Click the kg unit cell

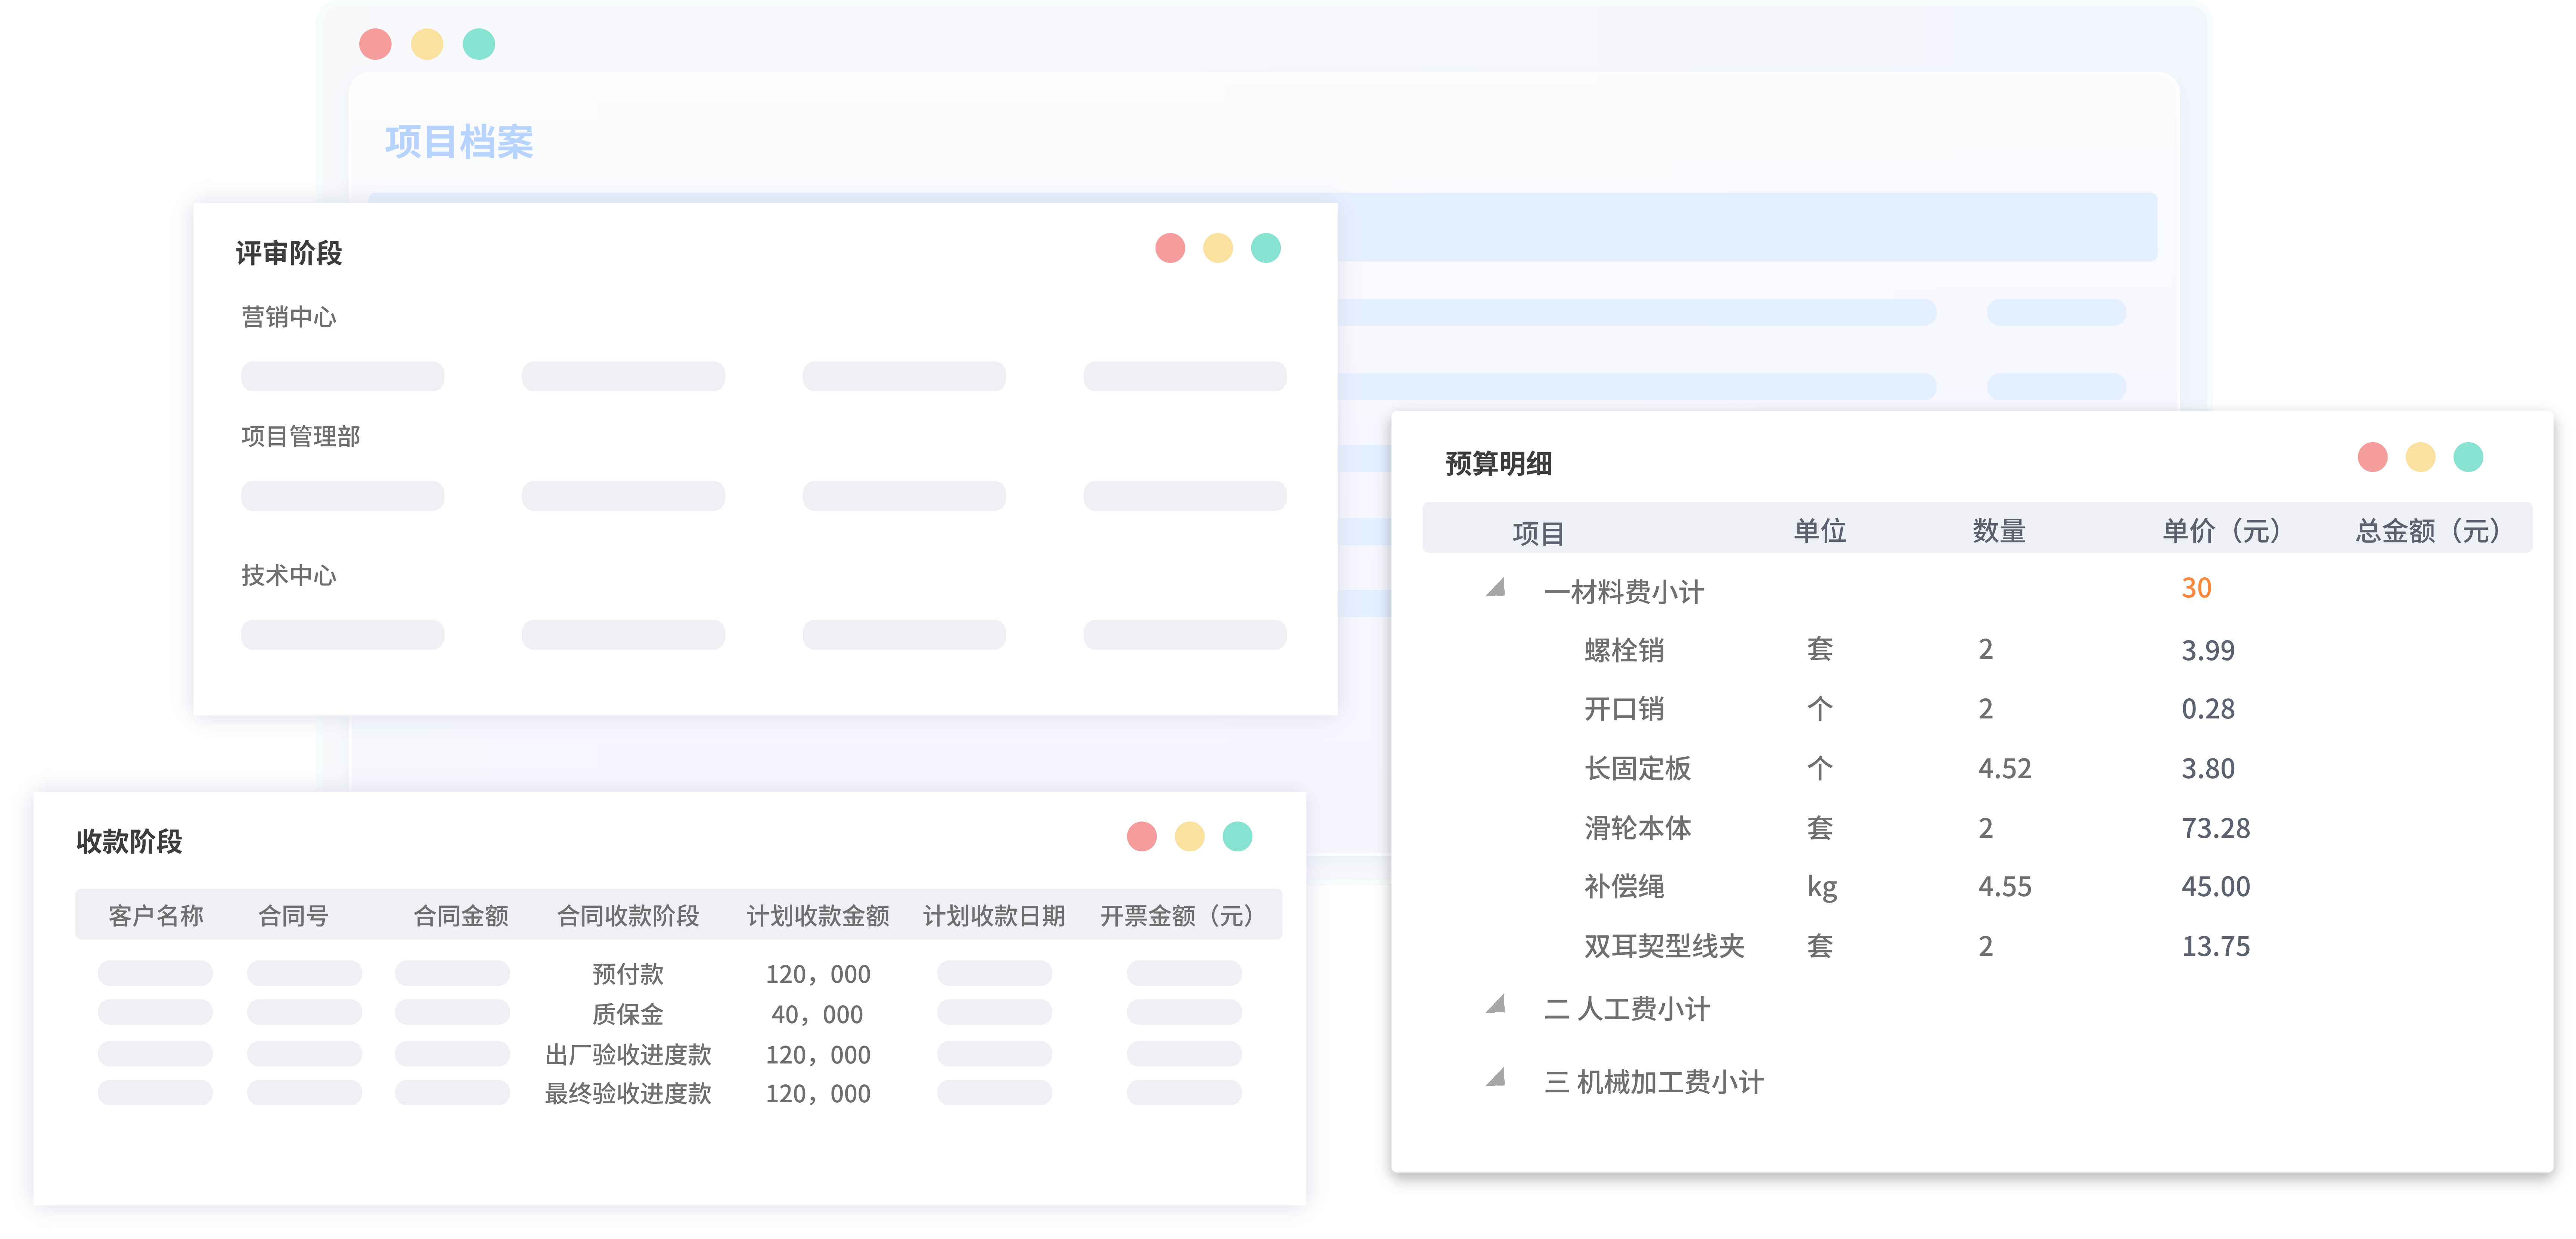(1822, 888)
